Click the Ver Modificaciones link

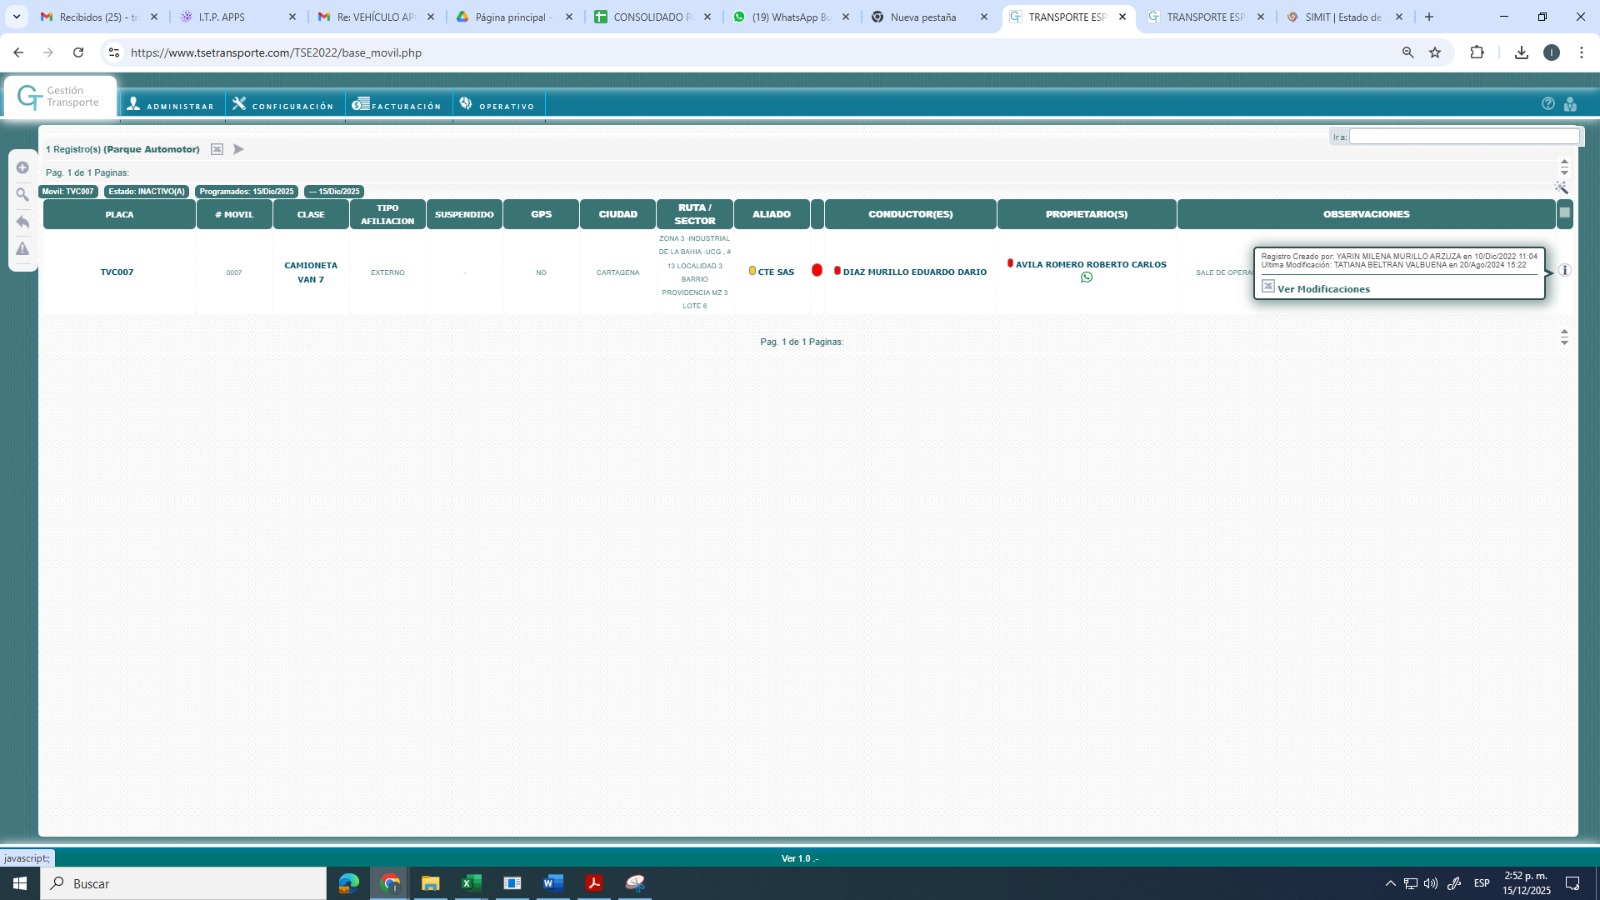(1323, 289)
